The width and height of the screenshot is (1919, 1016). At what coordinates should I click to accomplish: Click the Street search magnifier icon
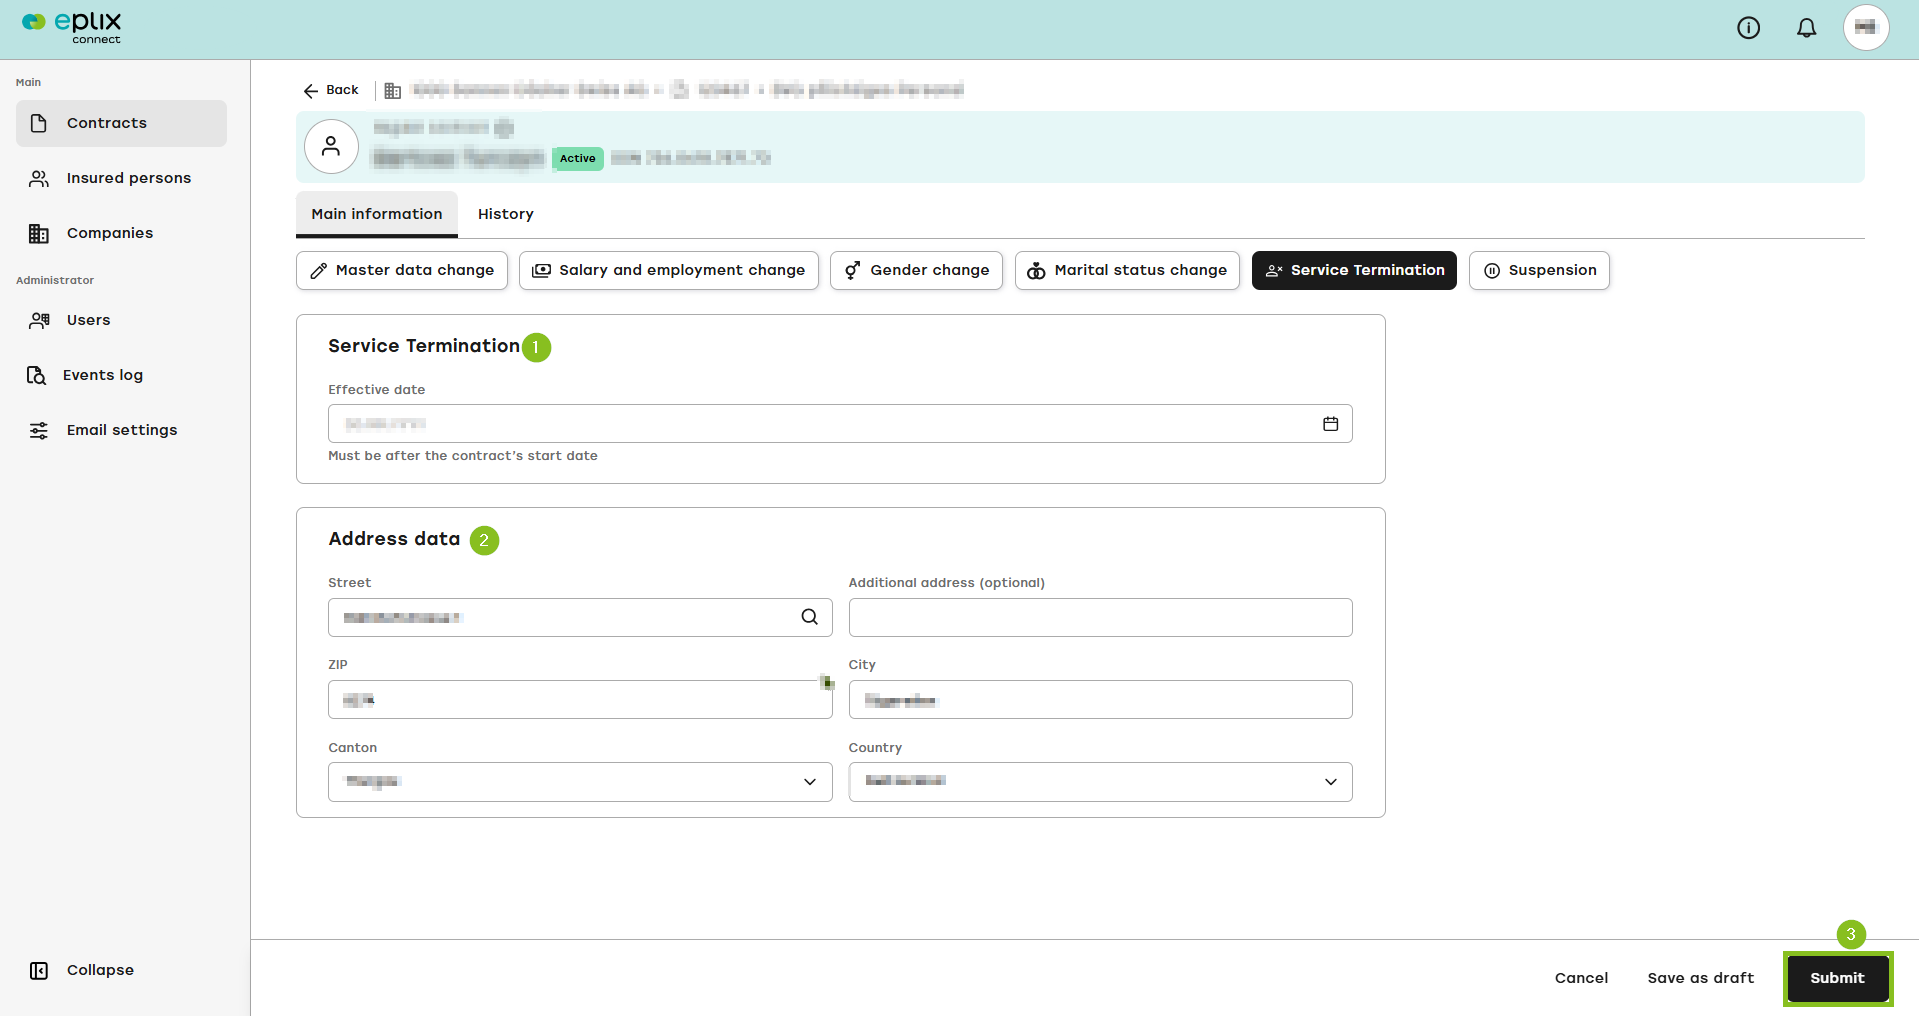point(809,617)
